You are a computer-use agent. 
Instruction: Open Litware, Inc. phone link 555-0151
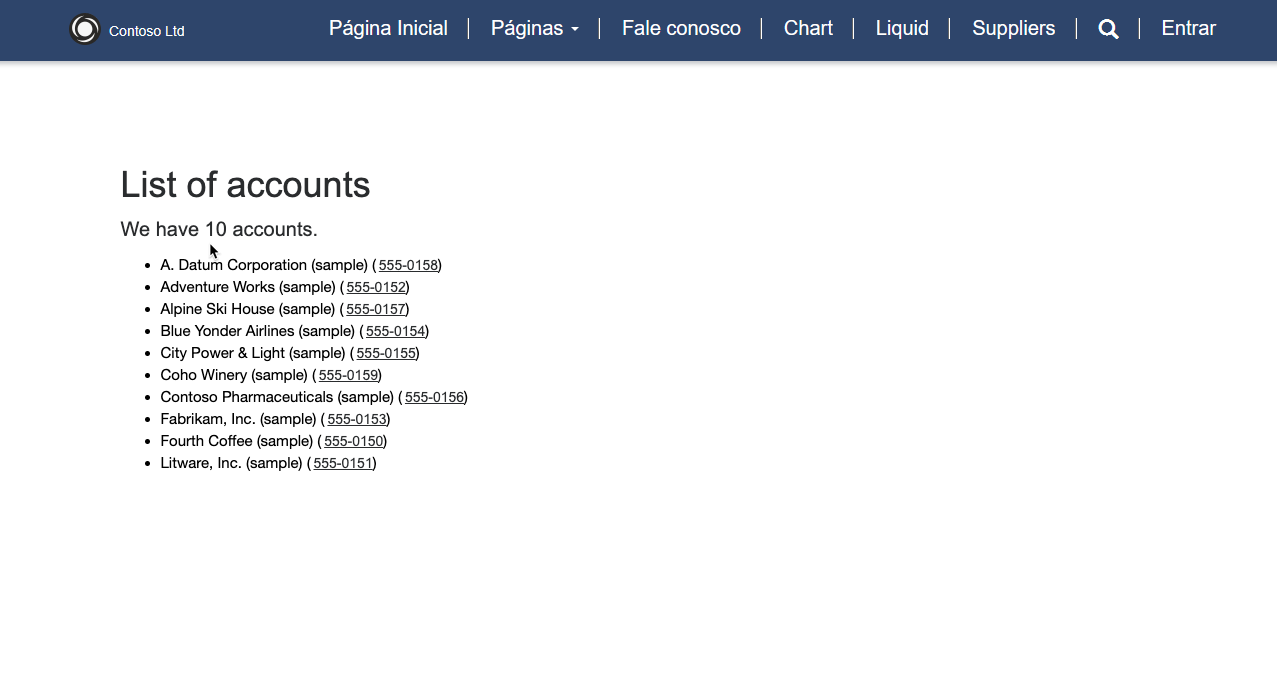(343, 463)
